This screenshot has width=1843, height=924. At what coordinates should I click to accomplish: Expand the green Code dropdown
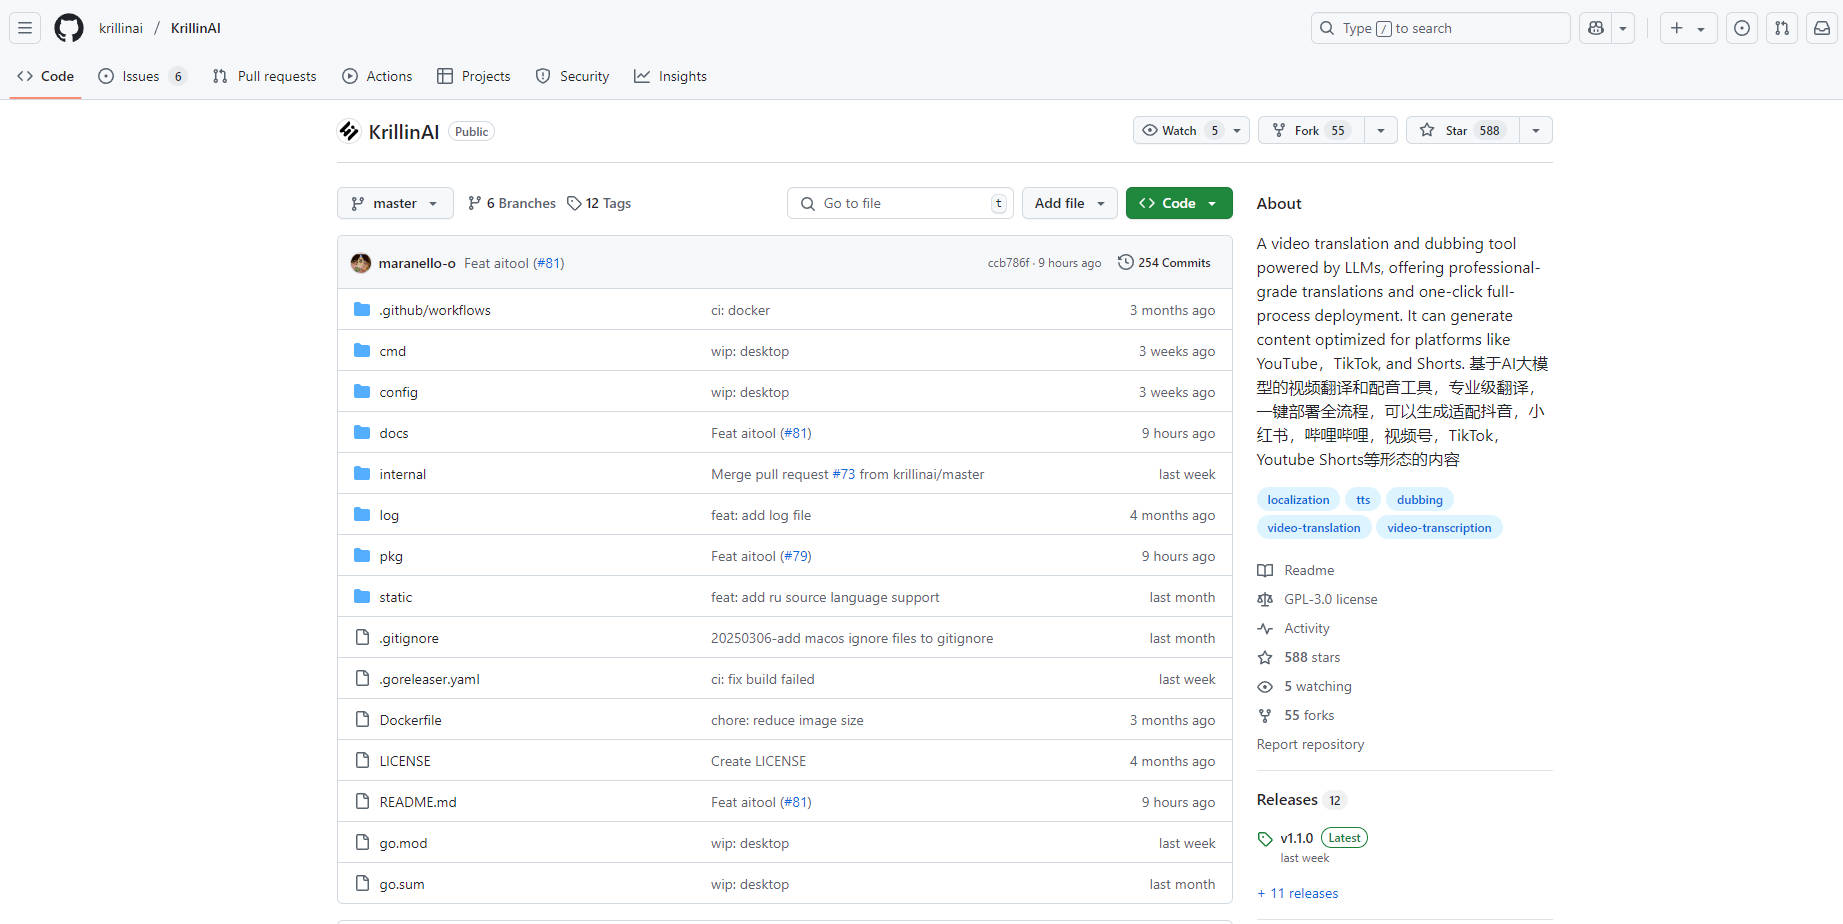point(1179,203)
